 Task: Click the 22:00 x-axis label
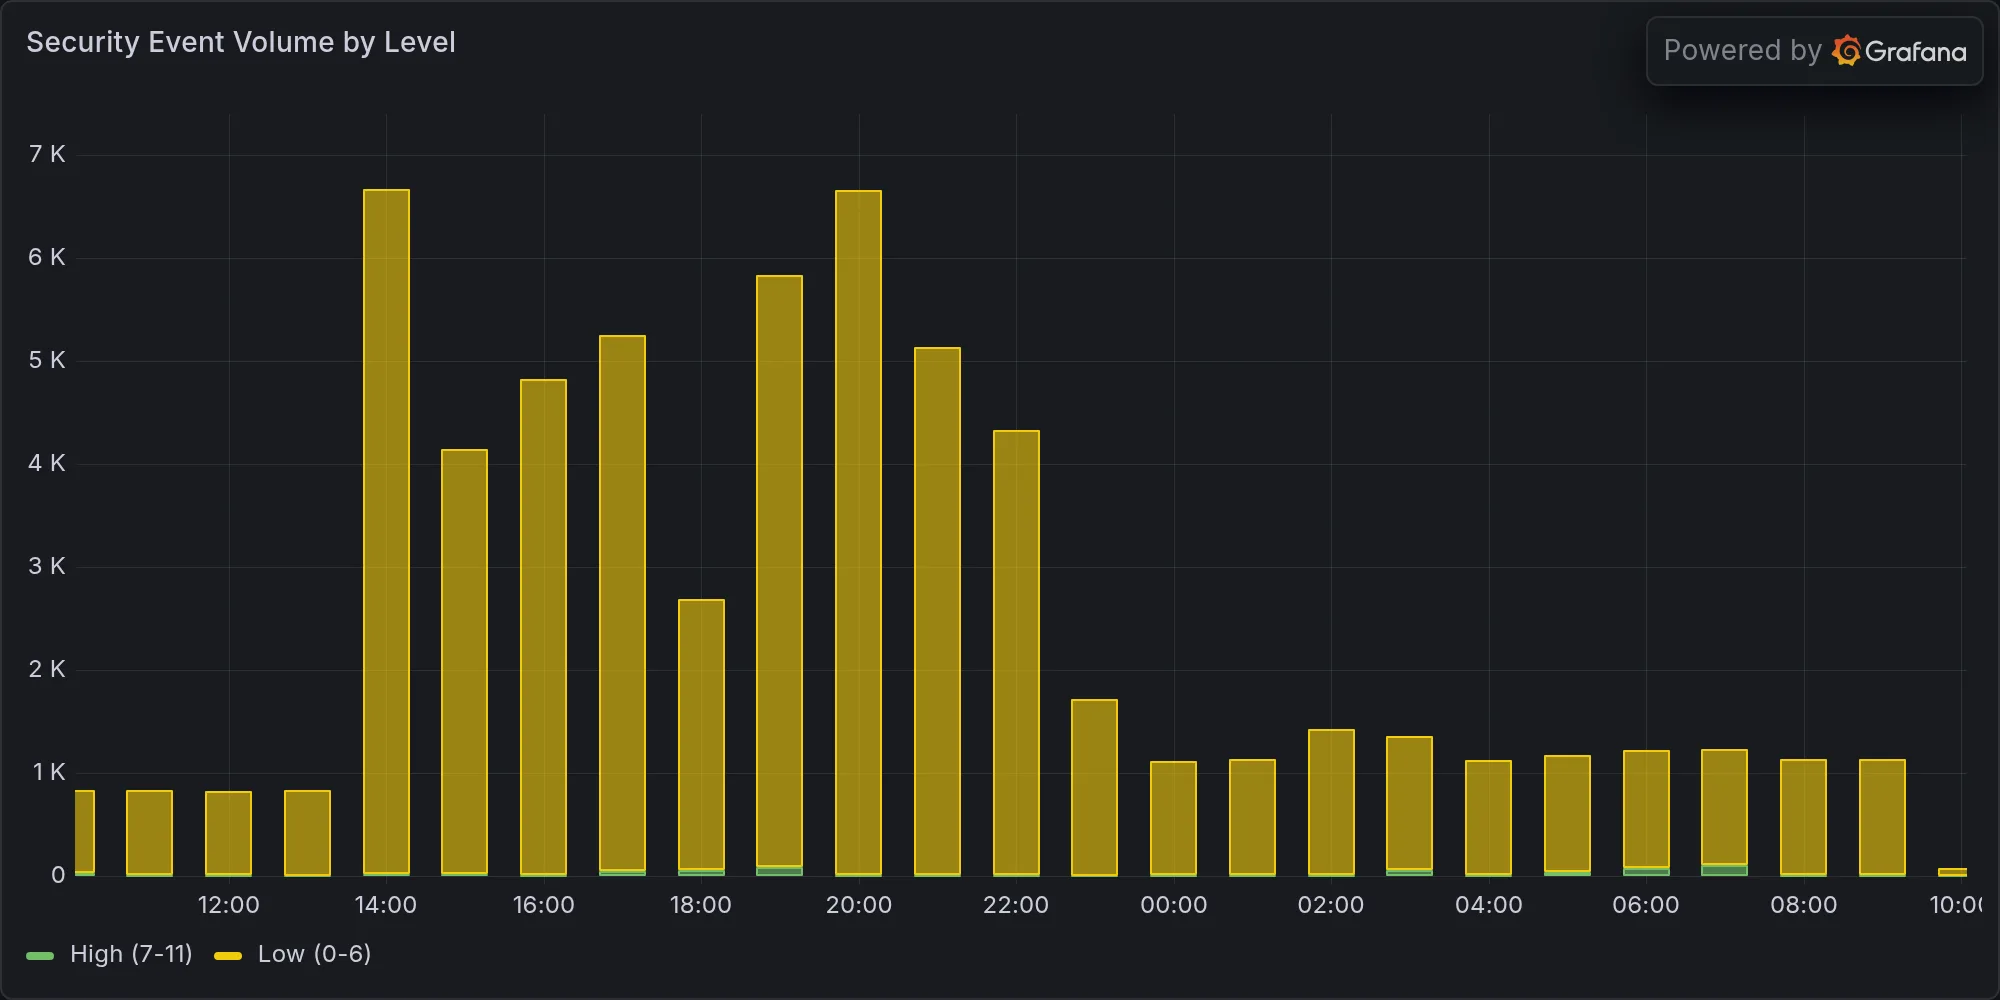pos(1016,905)
